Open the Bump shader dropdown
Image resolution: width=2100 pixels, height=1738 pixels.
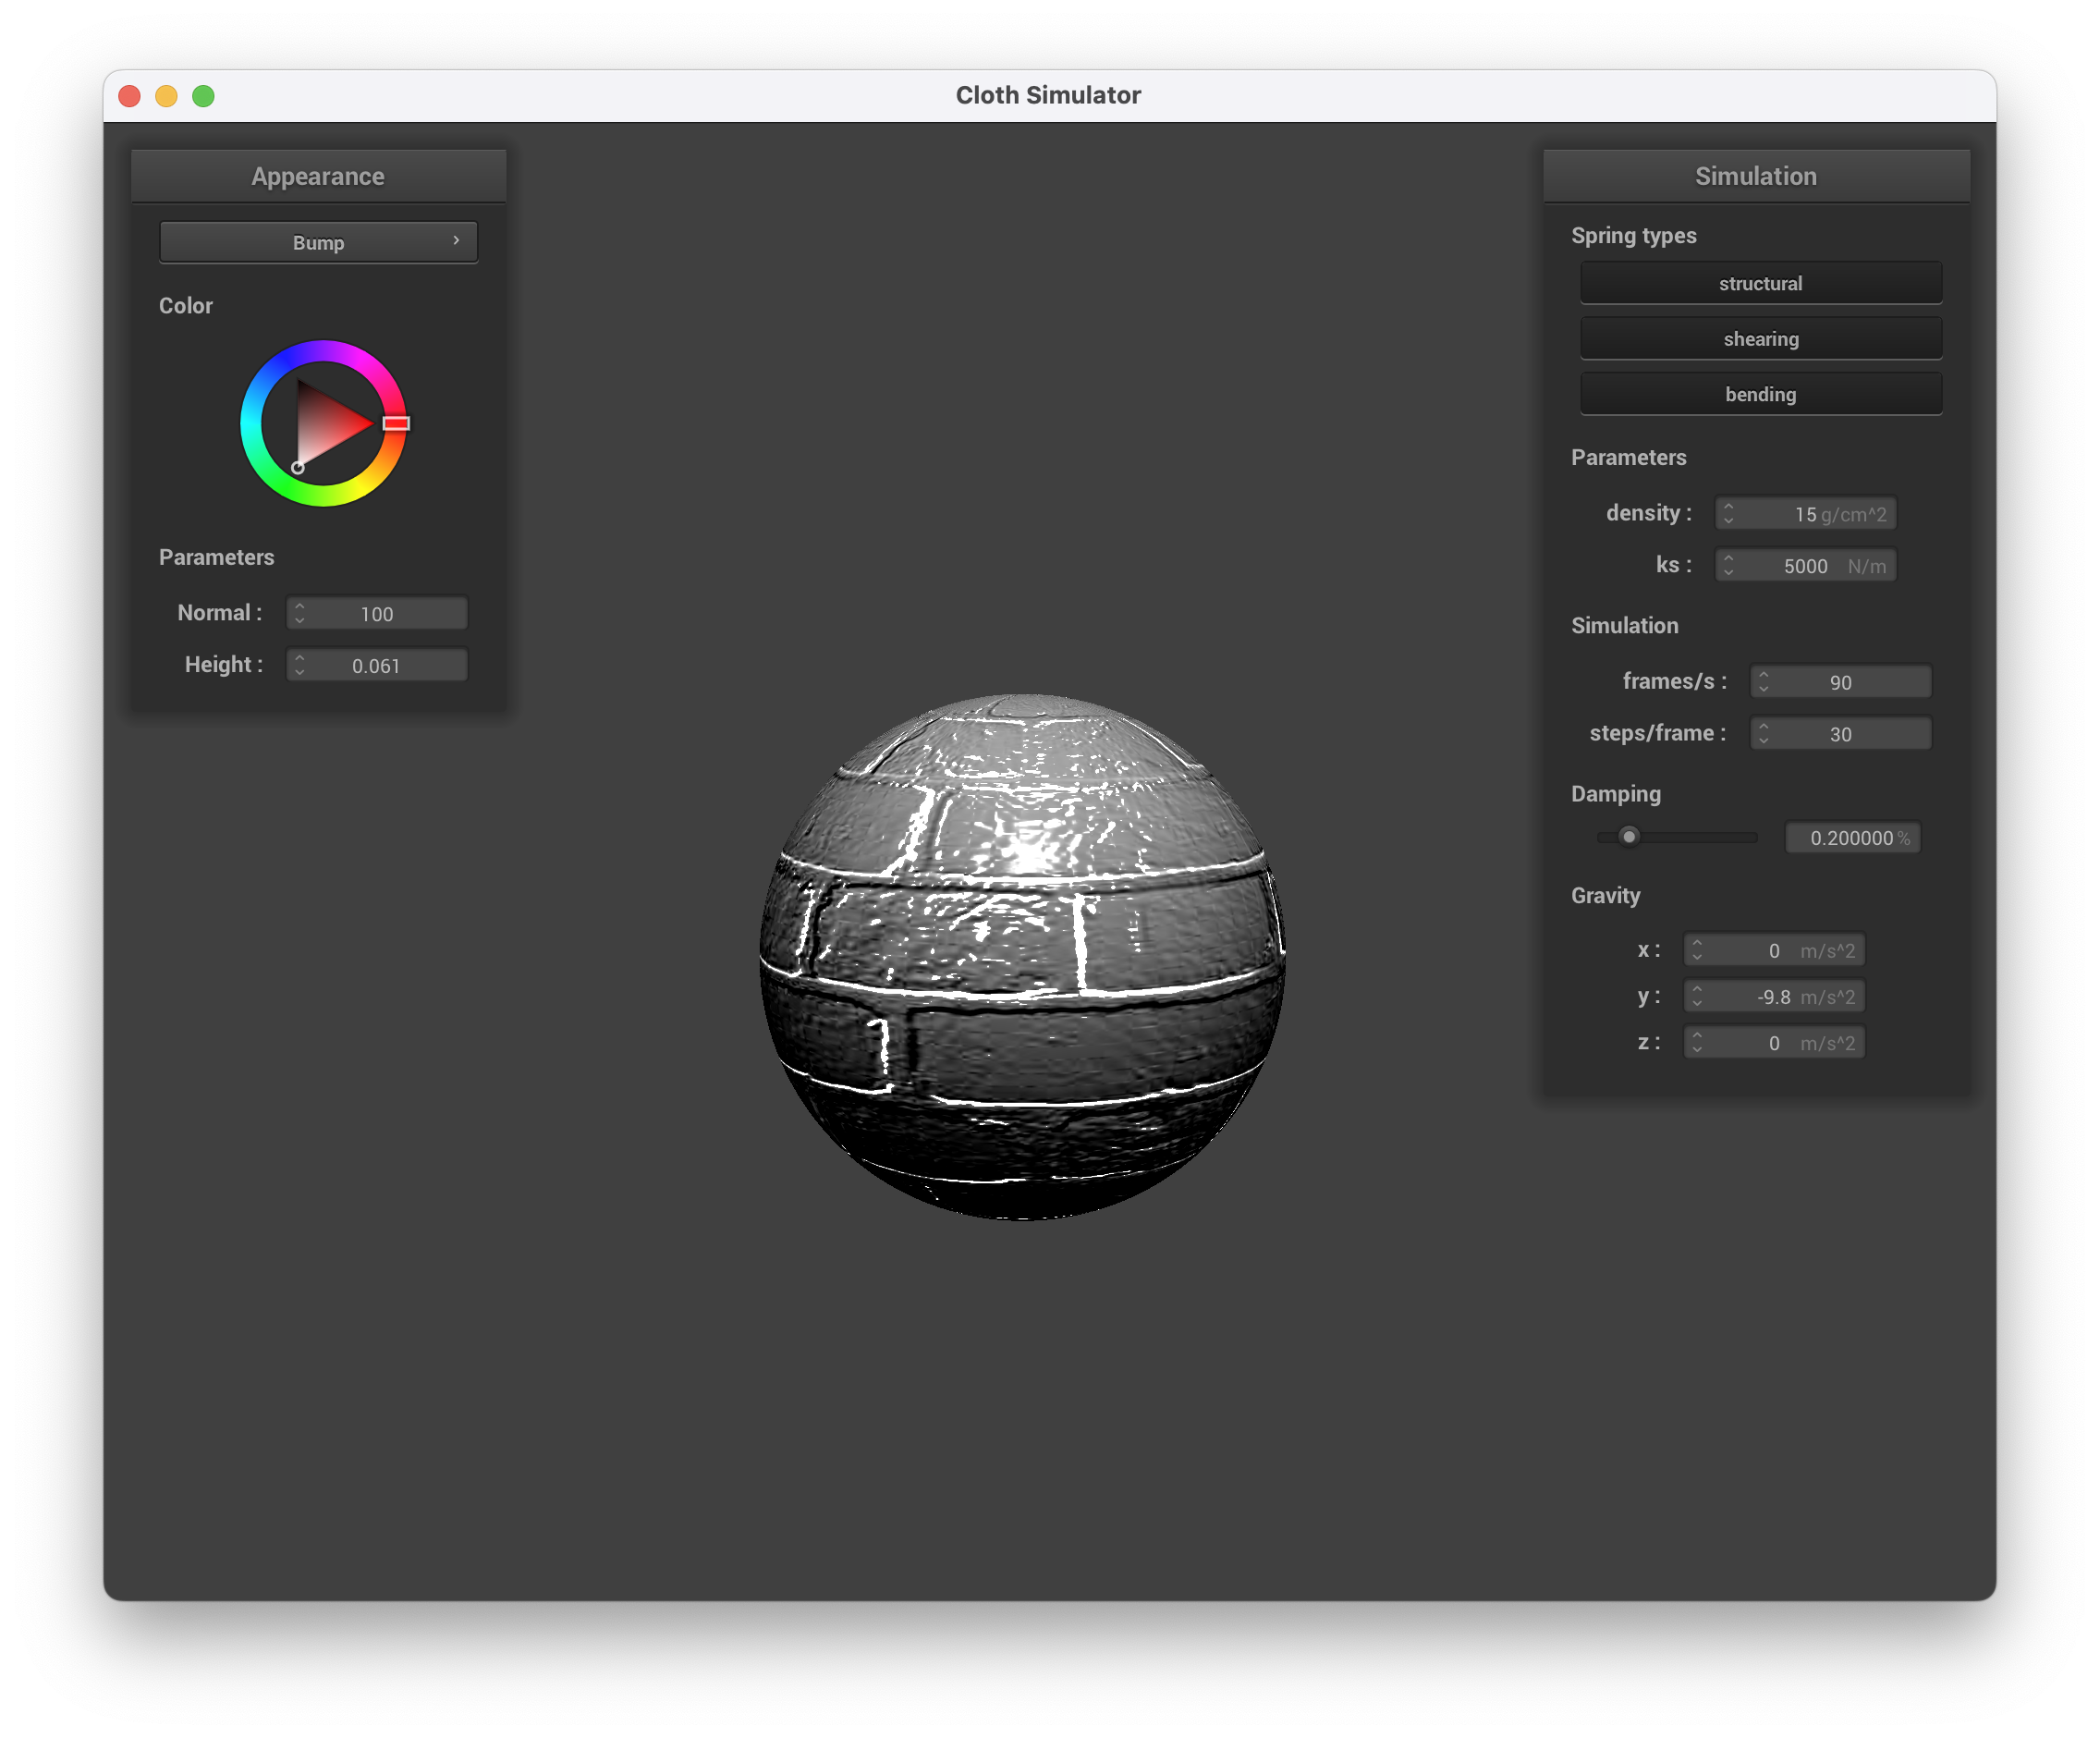pos(318,242)
